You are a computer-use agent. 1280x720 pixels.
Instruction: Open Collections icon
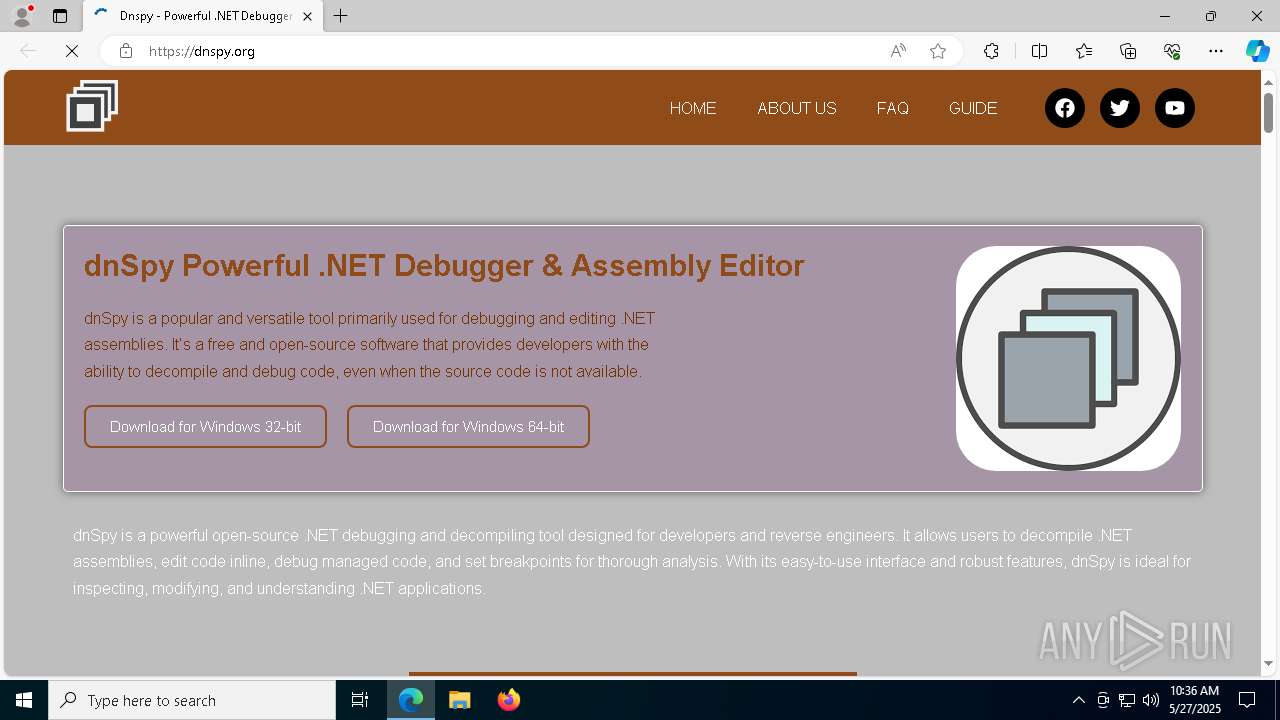tap(1128, 51)
